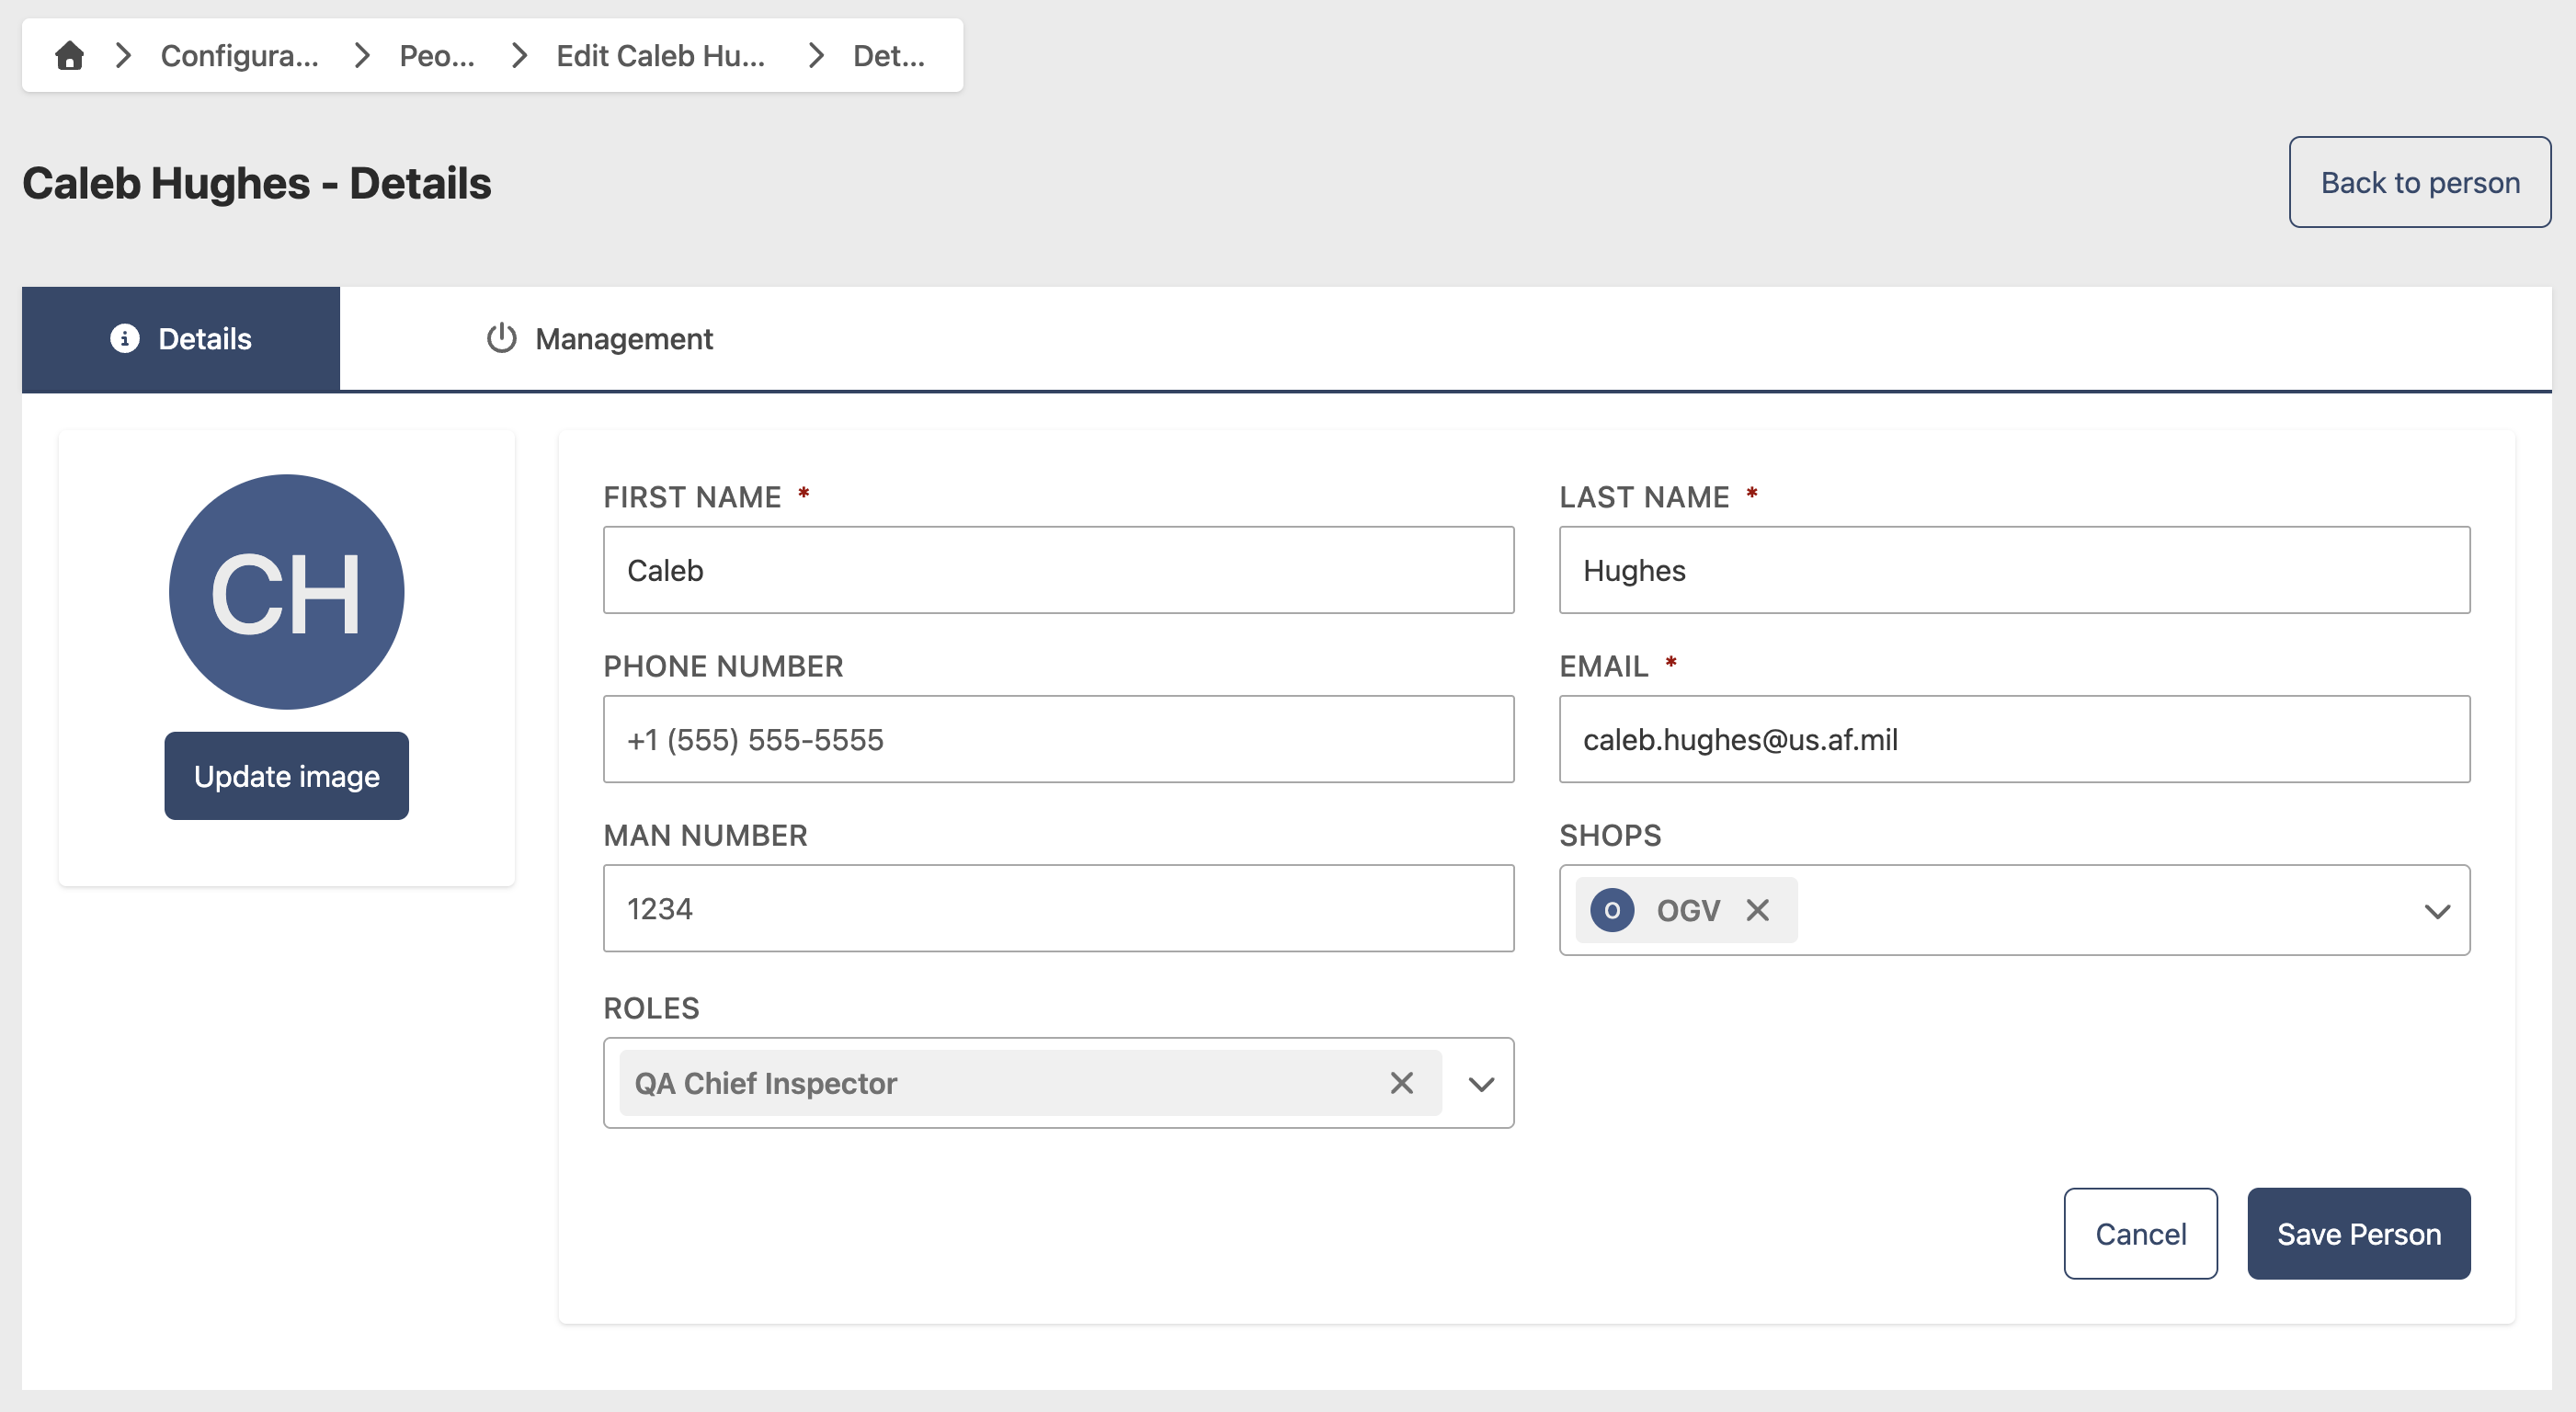This screenshot has height=1412, width=2576.
Task: Open the Management tab
Action: pyautogui.click(x=599, y=339)
